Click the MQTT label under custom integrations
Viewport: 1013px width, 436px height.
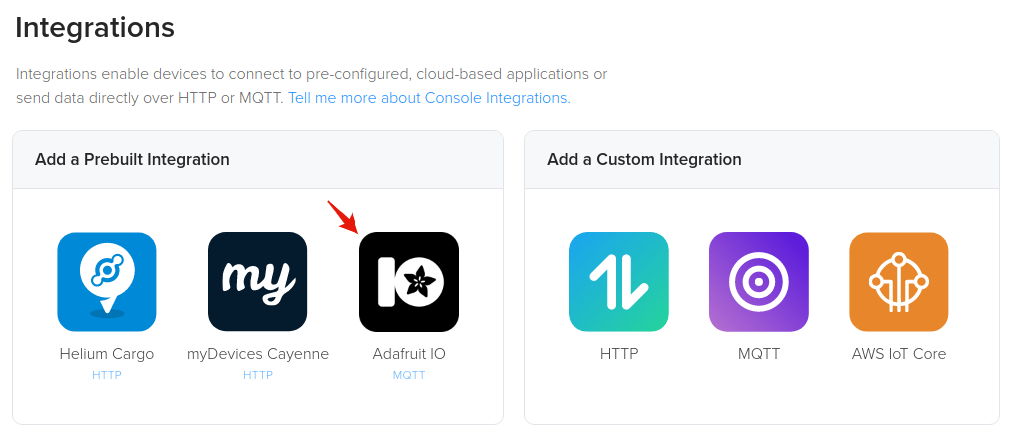tap(758, 354)
